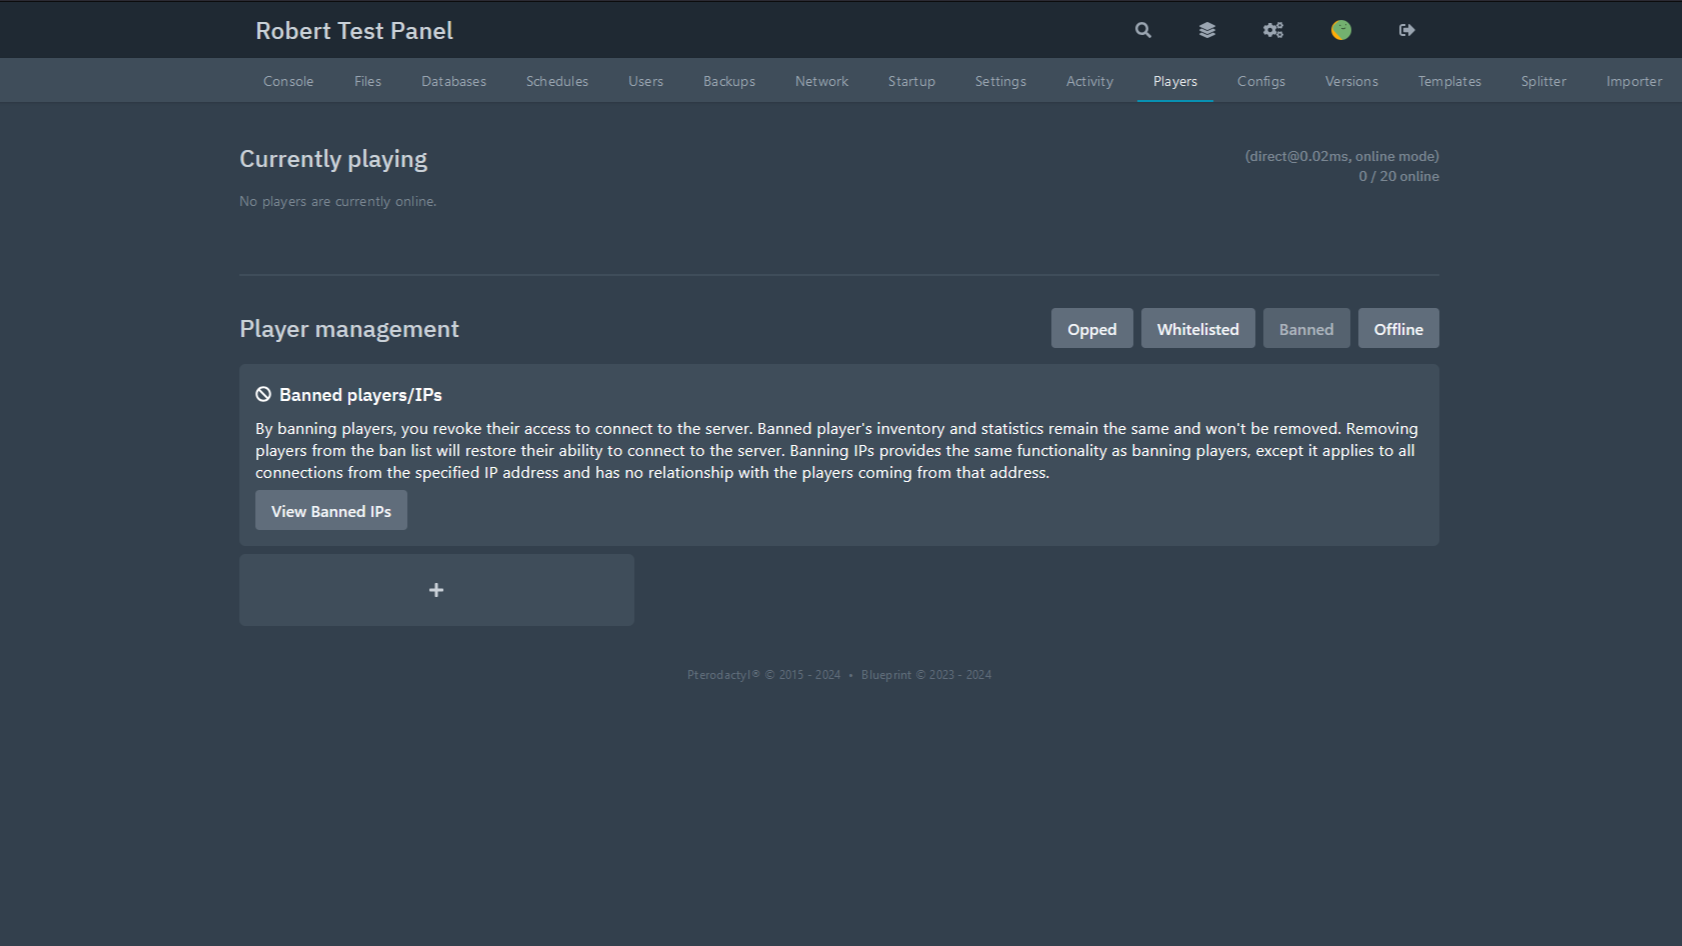The image size is (1682, 946).
Task: Open the Pterodactyl footer link
Action: [723, 675]
